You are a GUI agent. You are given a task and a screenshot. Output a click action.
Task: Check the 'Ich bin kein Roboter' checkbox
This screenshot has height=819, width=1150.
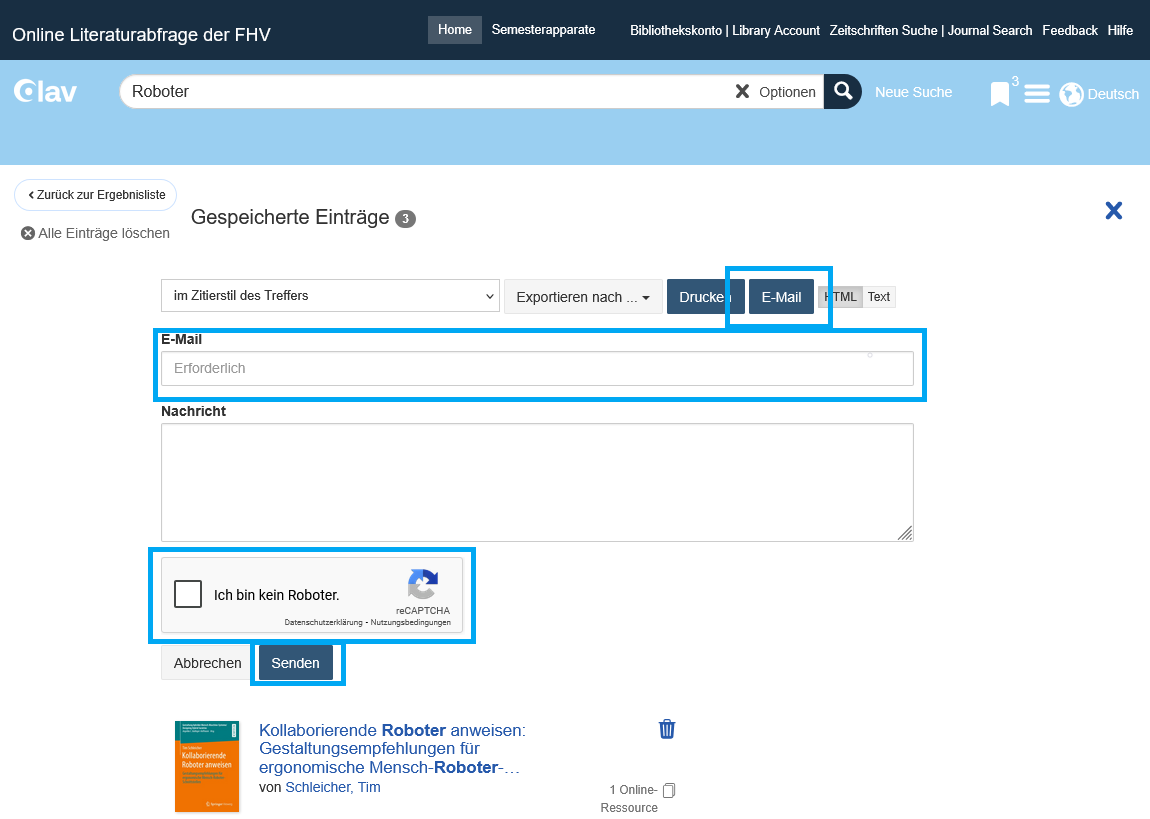point(188,594)
